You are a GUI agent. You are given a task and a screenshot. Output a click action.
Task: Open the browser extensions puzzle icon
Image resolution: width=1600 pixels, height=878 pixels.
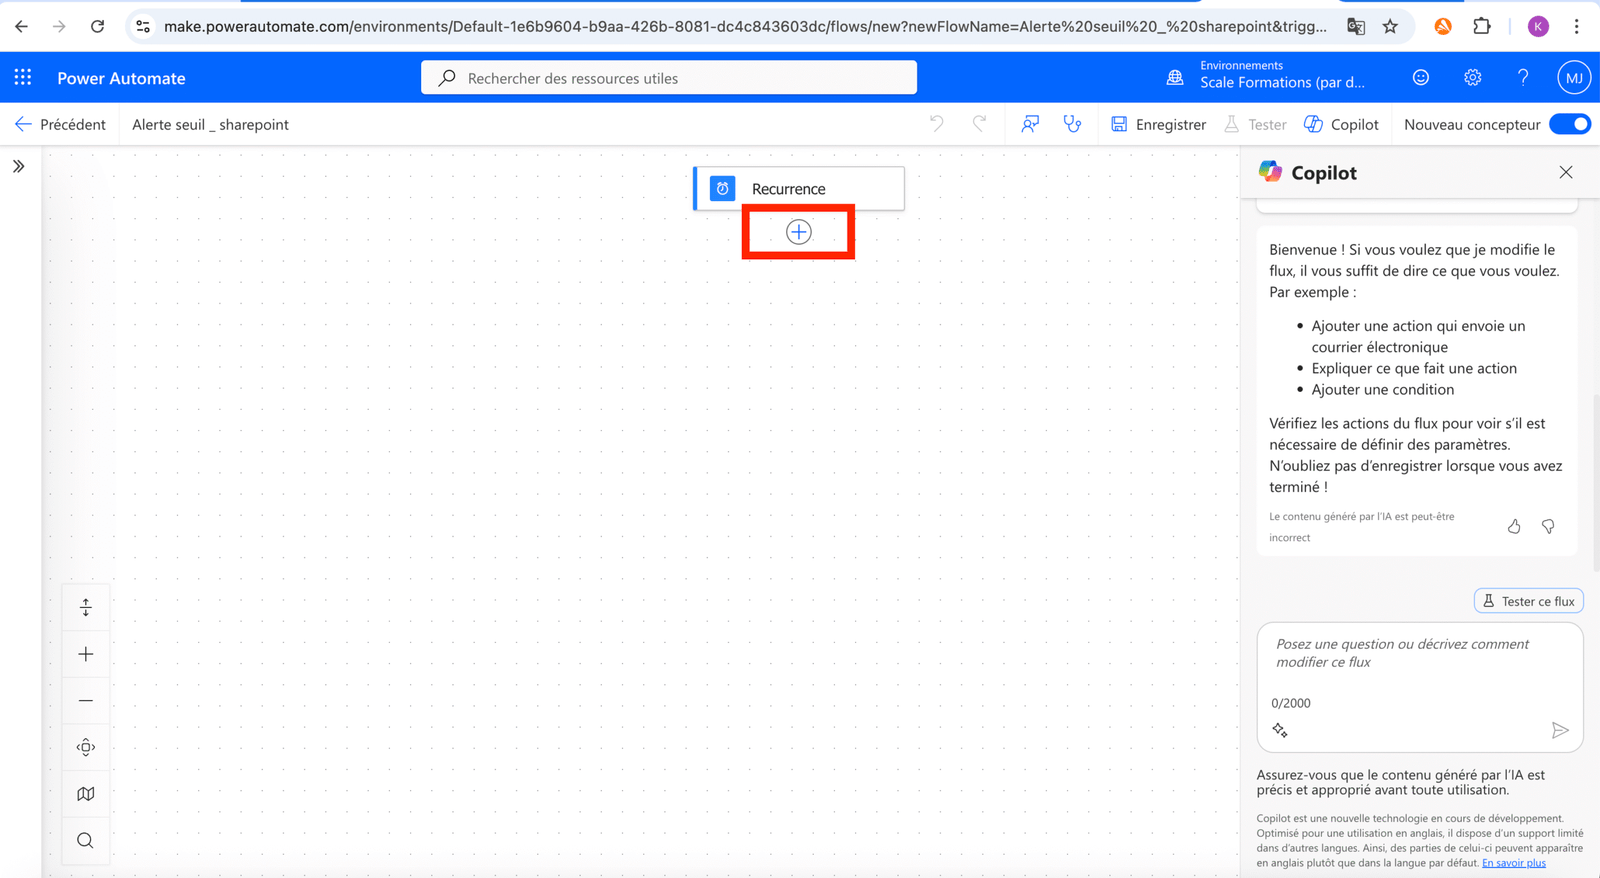1482,27
